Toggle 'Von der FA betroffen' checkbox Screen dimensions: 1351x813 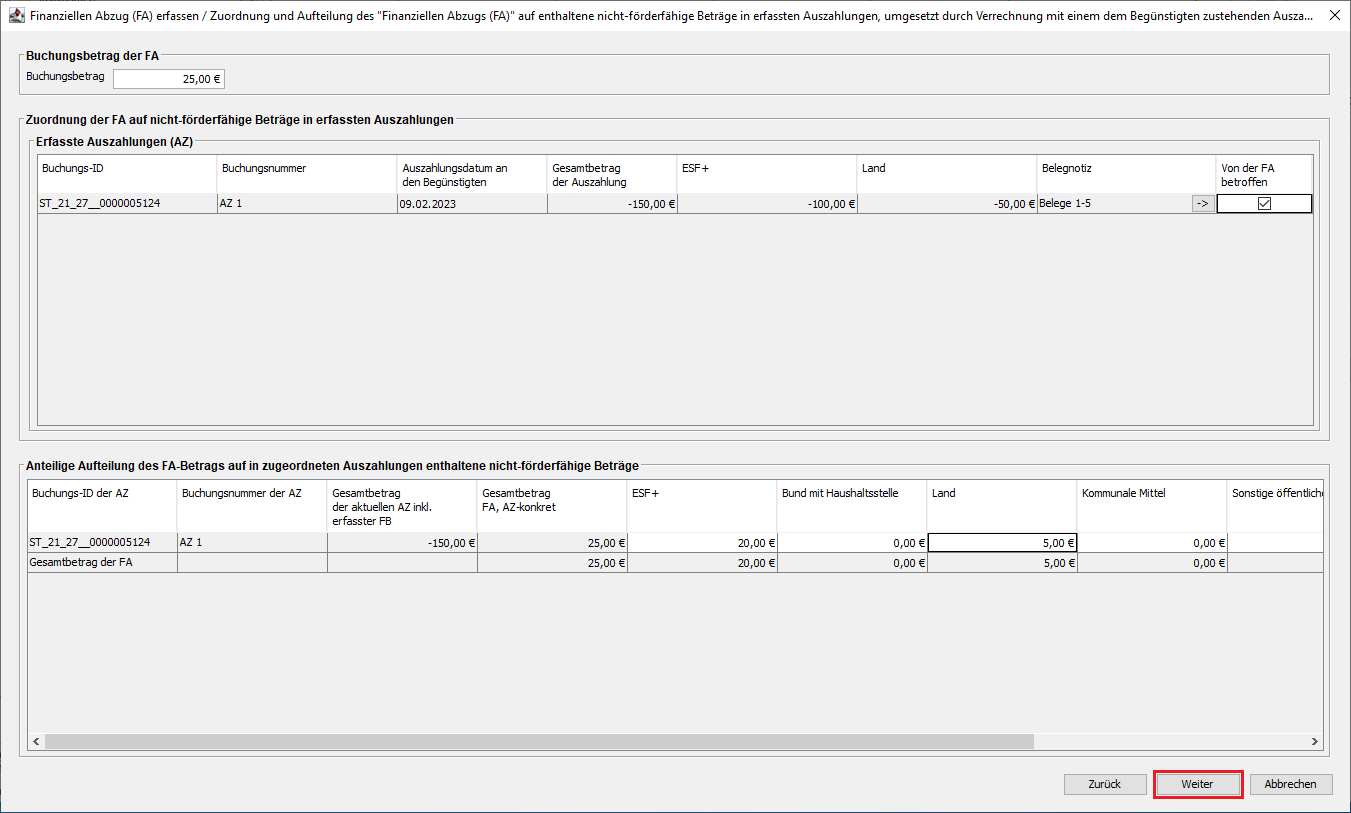coord(1264,204)
